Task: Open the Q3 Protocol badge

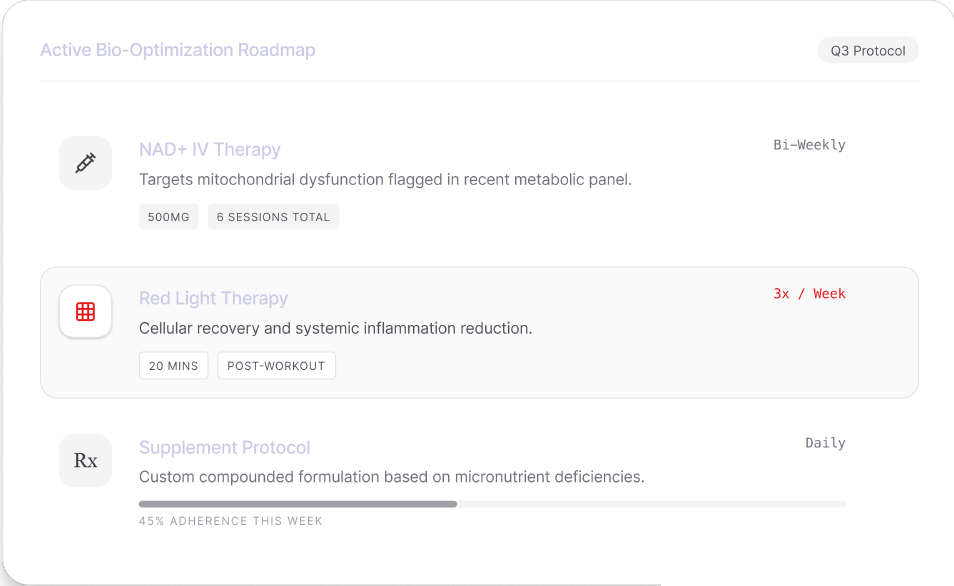Action: coord(868,51)
